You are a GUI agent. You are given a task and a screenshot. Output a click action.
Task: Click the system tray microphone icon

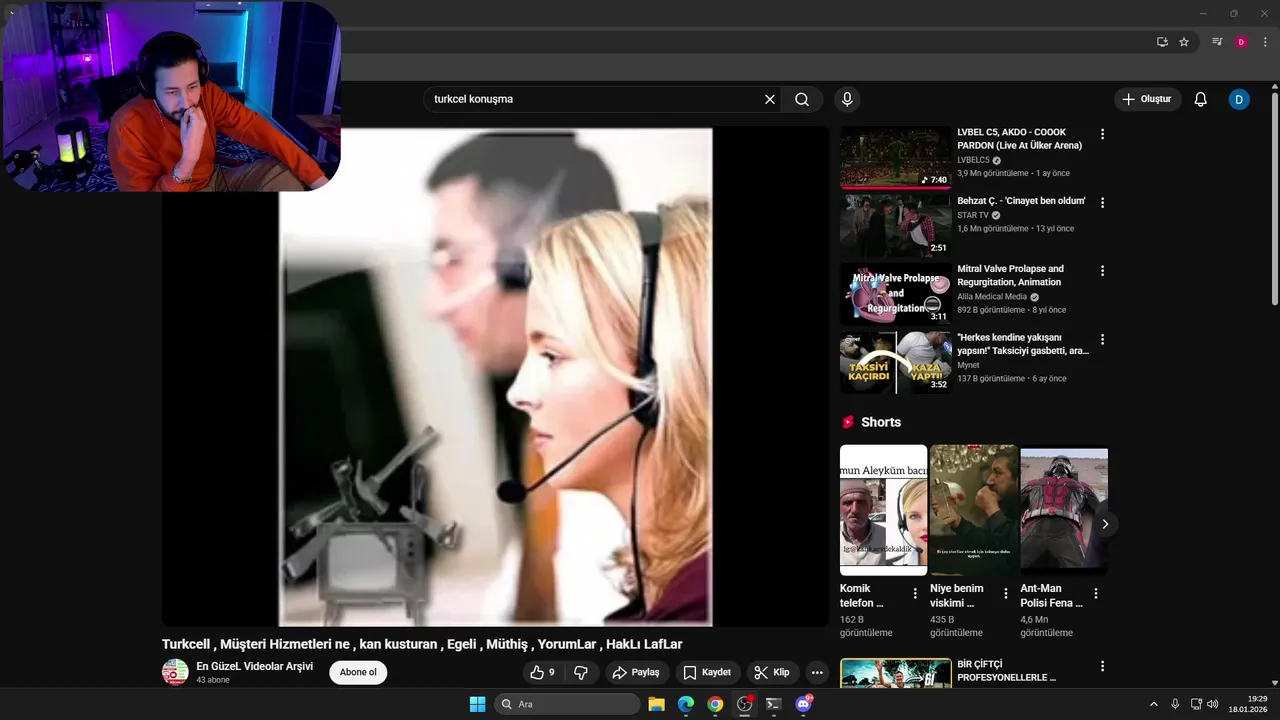(1175, 704)
